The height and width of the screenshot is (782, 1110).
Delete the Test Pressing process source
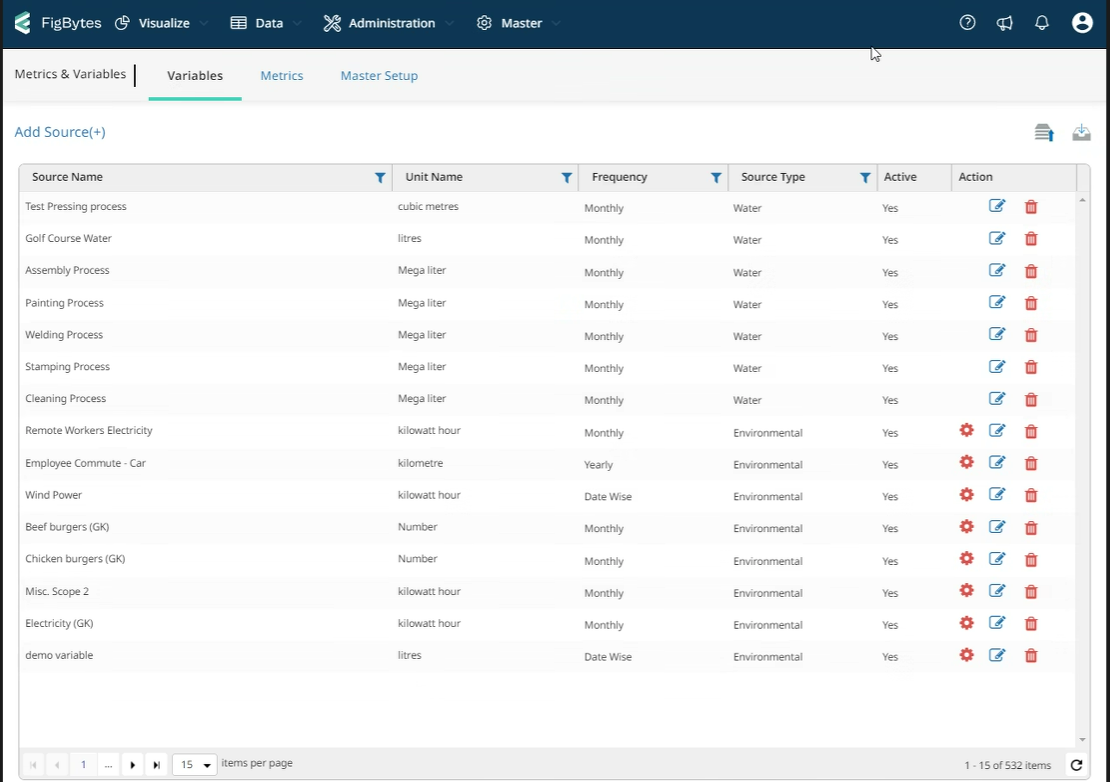(x=1031, y=206)
